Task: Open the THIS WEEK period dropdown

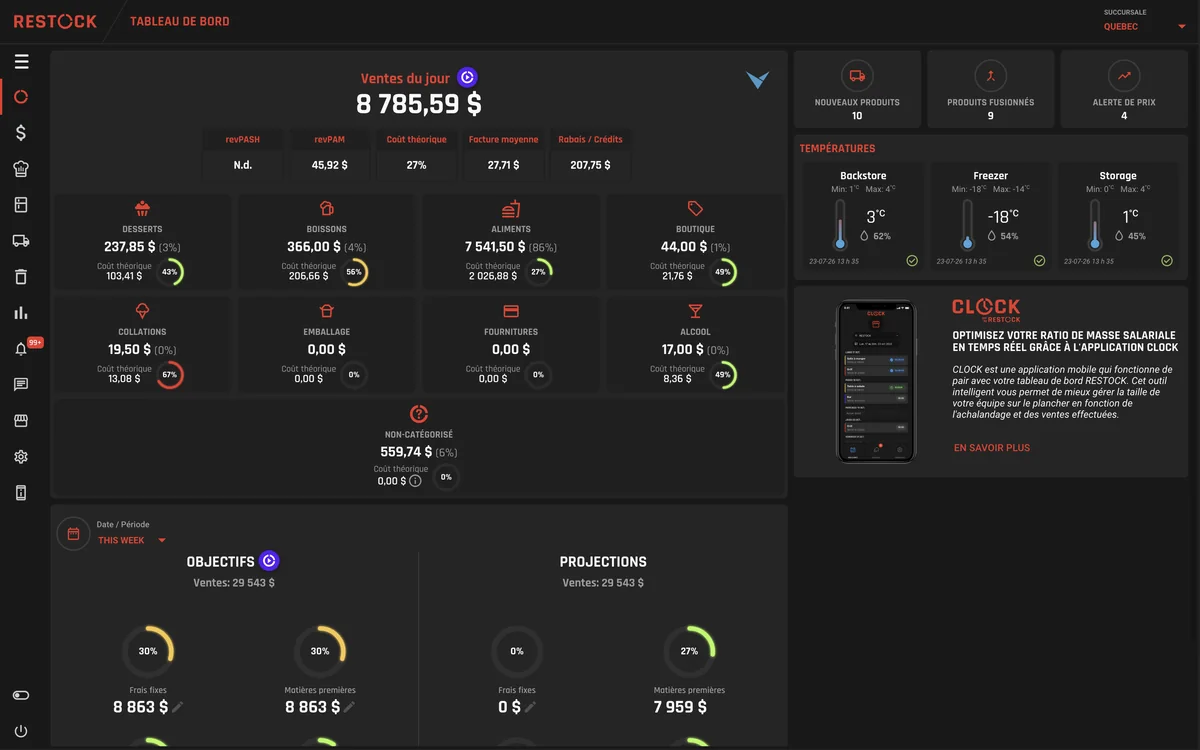Action: (131, 541)
